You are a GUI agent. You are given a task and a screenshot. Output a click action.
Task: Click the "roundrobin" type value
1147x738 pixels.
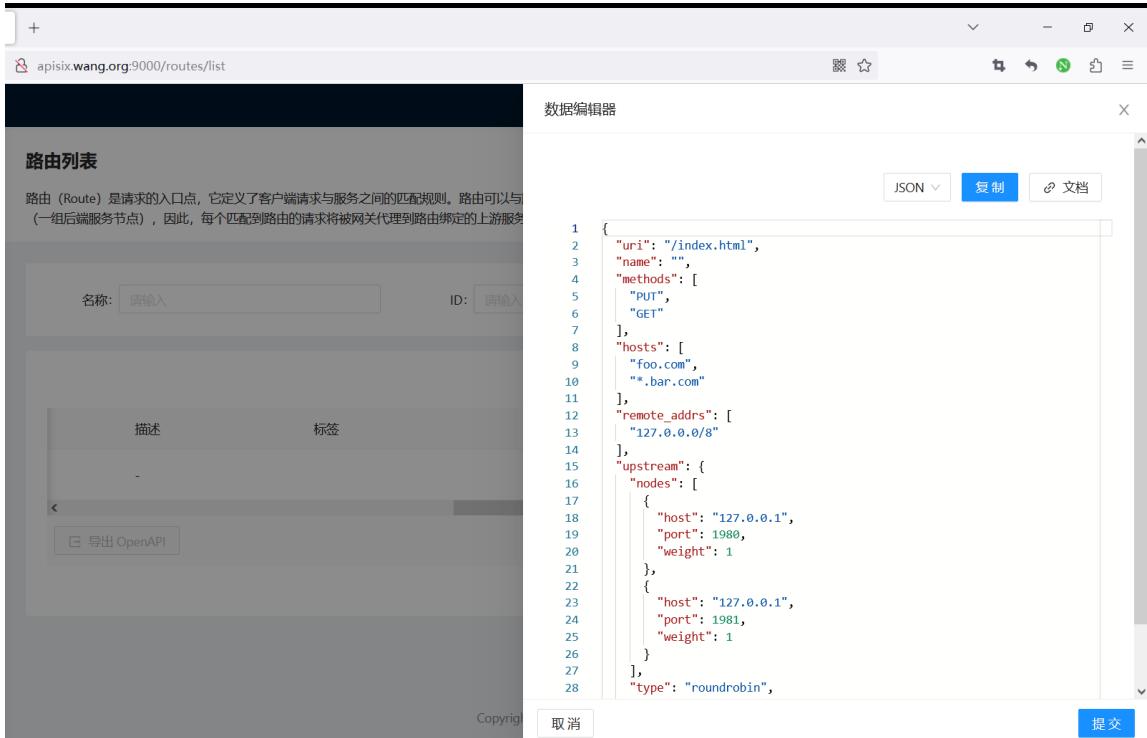pyautogui.click(x=726, y=688)
